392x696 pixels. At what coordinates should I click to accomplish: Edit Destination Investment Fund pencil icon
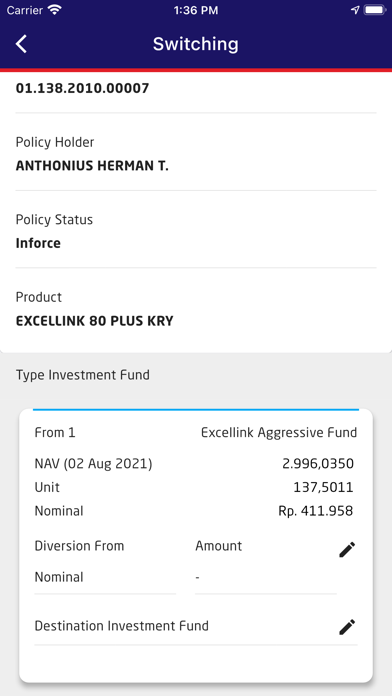pos(347,627)
